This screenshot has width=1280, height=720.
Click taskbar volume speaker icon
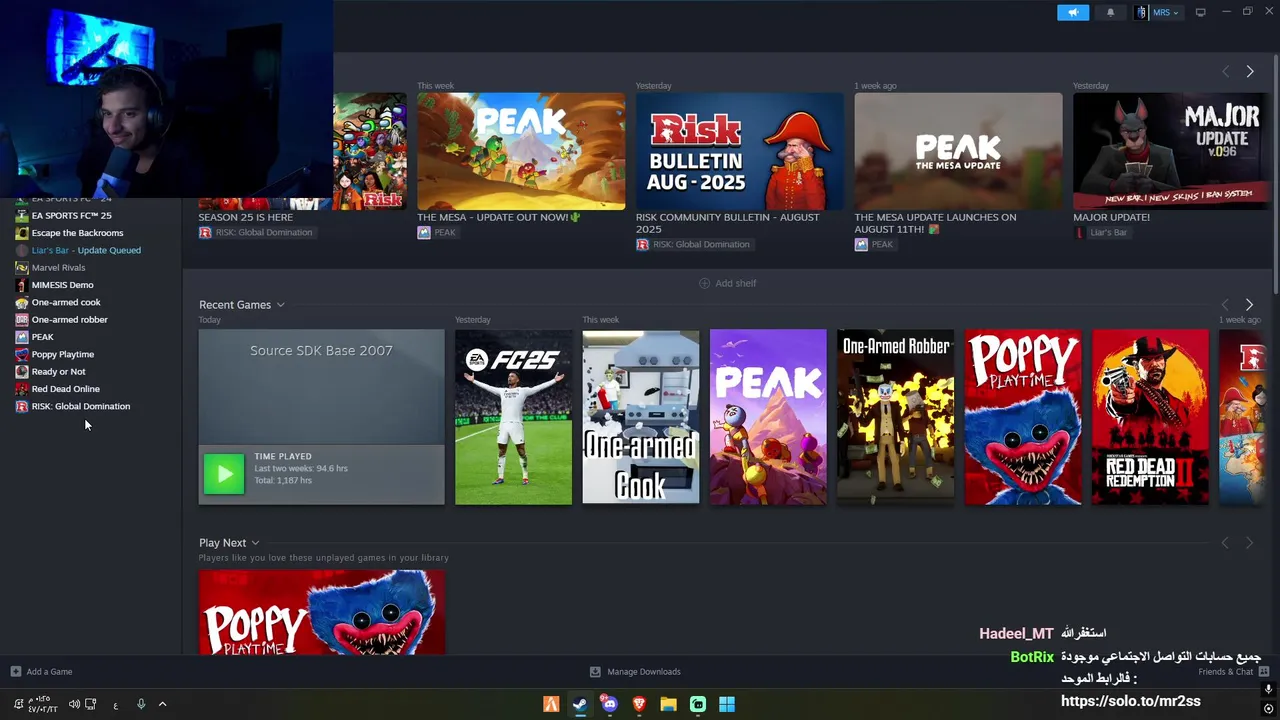click(x=74, y=704)
